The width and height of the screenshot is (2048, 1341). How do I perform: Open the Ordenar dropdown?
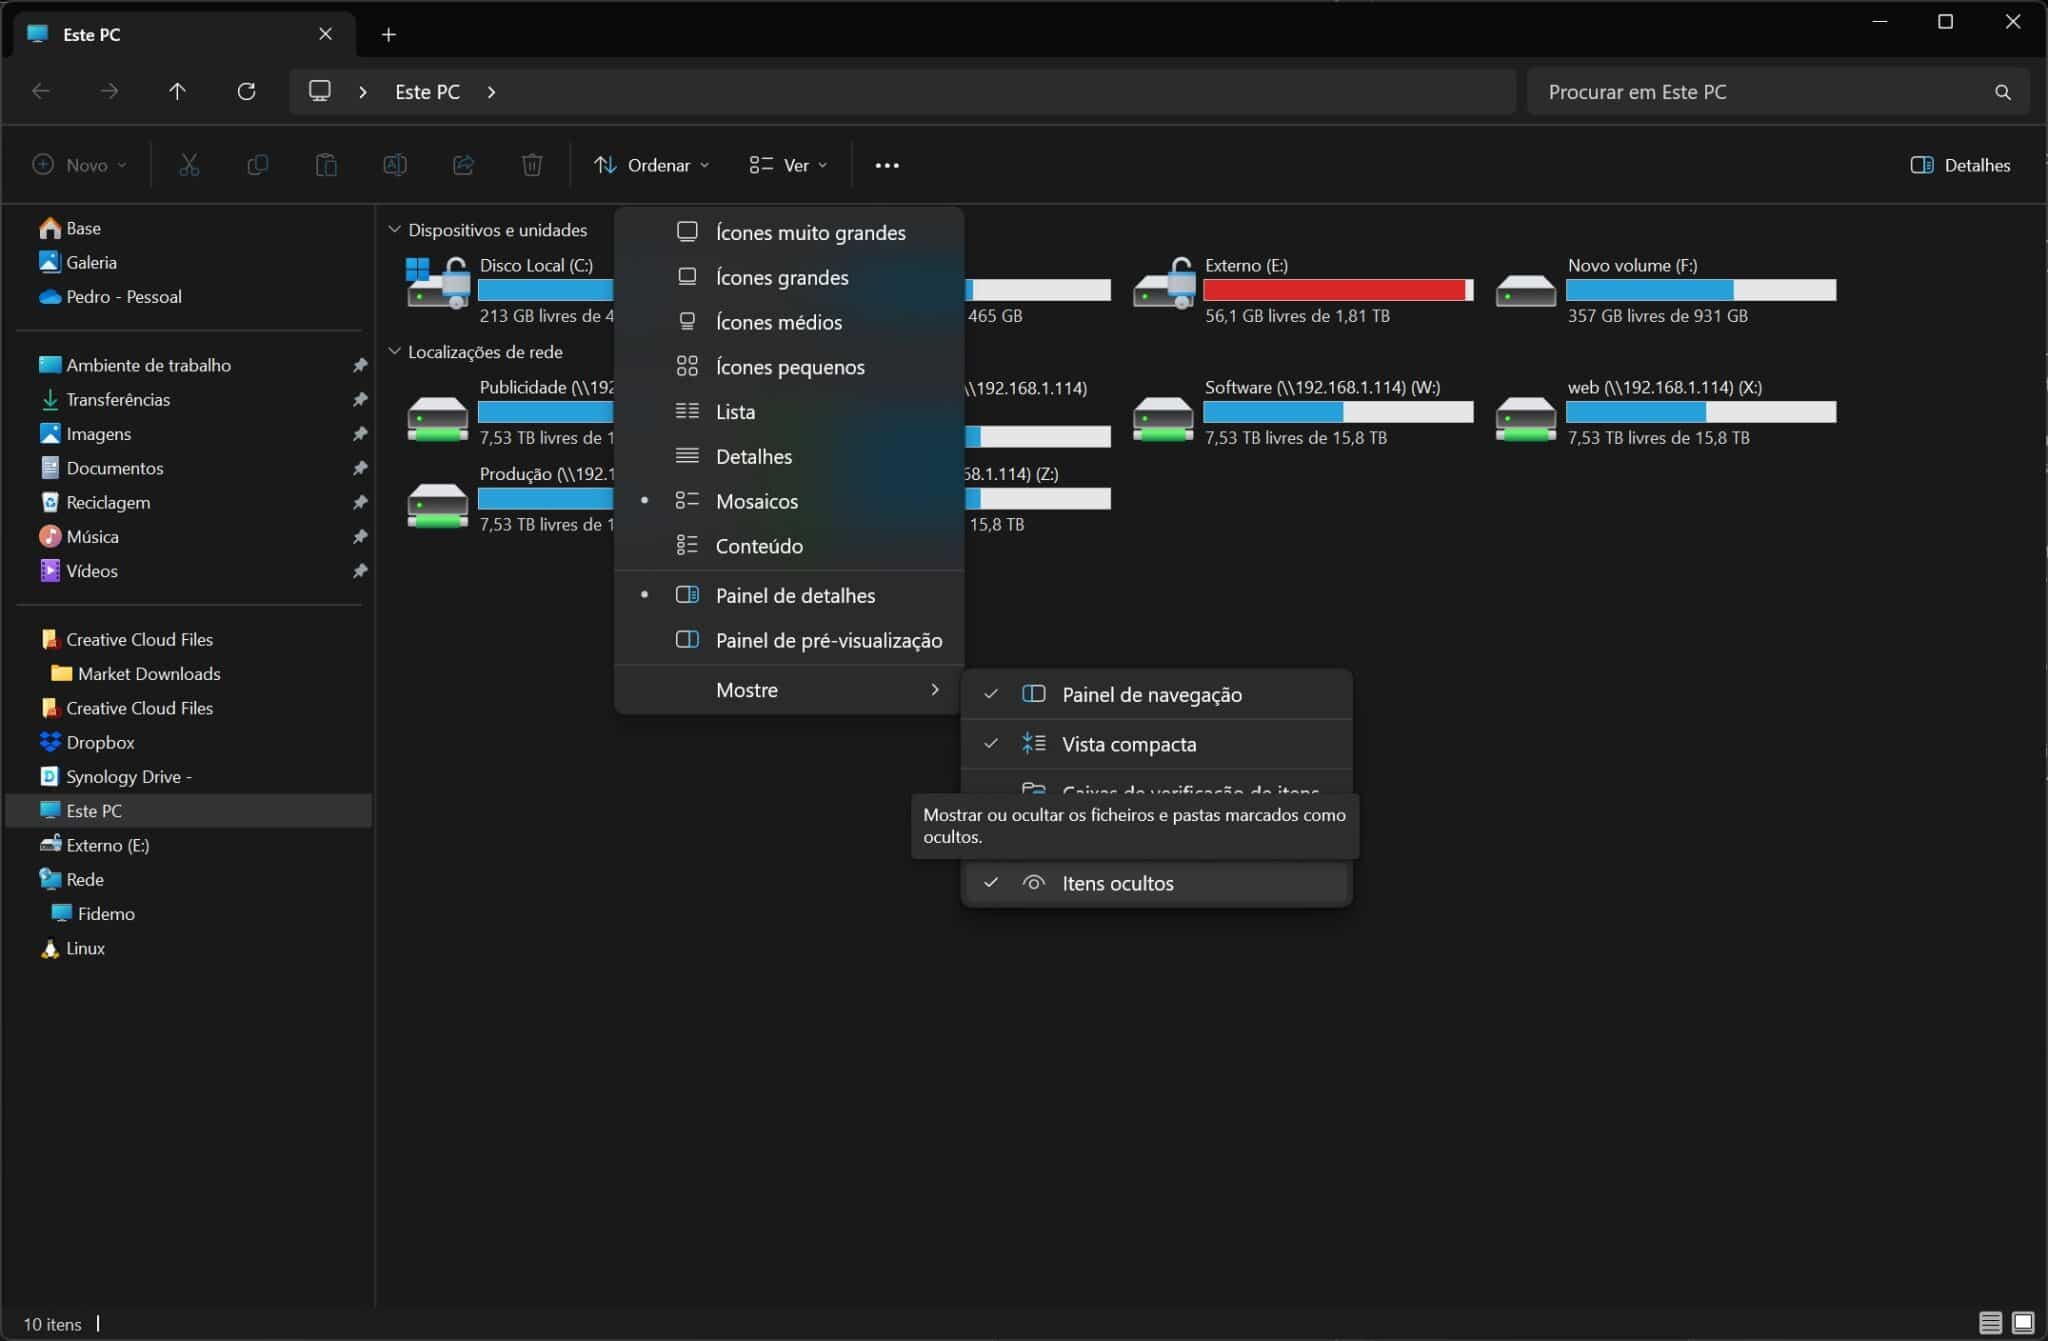pos(651,166)
